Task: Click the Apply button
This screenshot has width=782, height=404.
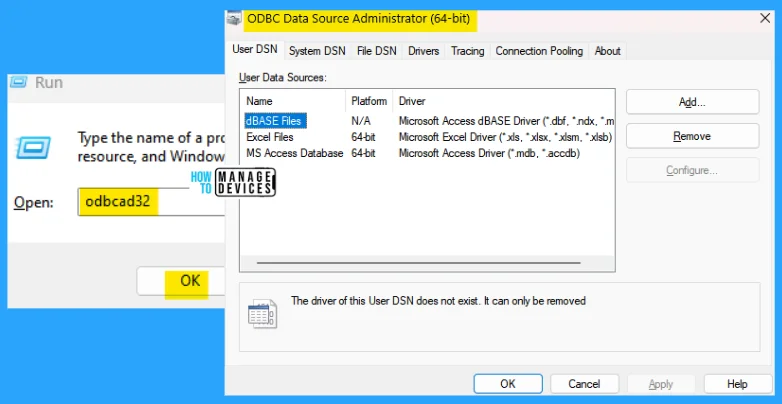Action: pos(661,384)
